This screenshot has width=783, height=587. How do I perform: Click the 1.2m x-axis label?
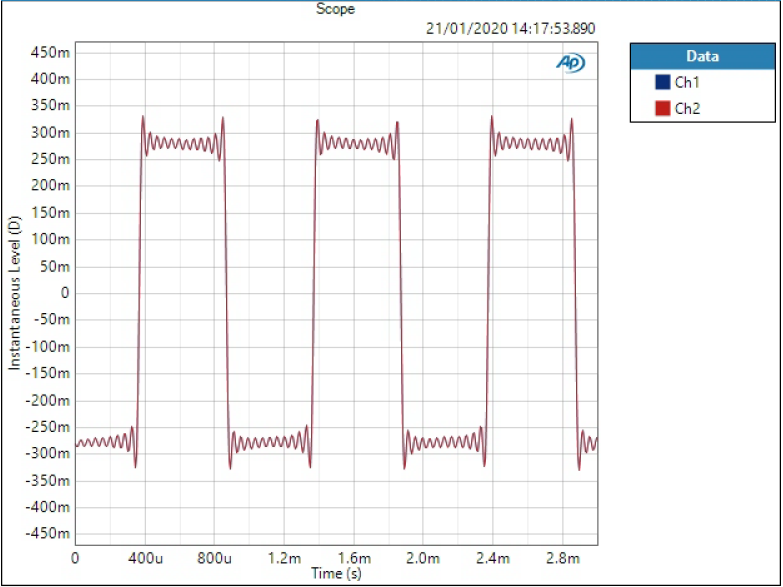pos(284,558)
